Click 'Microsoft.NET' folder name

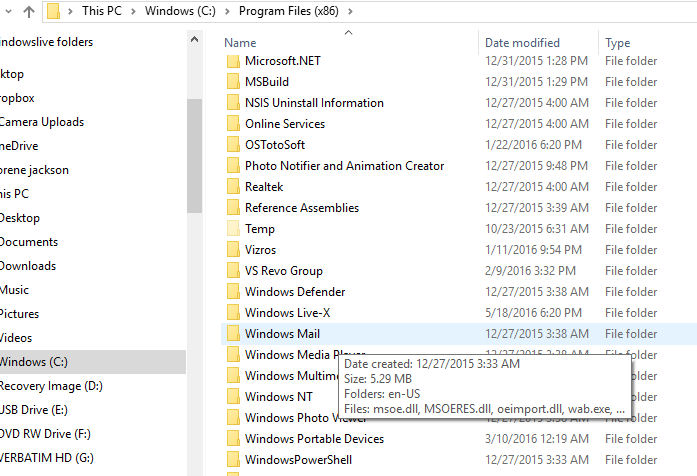(x=283, y=61)
